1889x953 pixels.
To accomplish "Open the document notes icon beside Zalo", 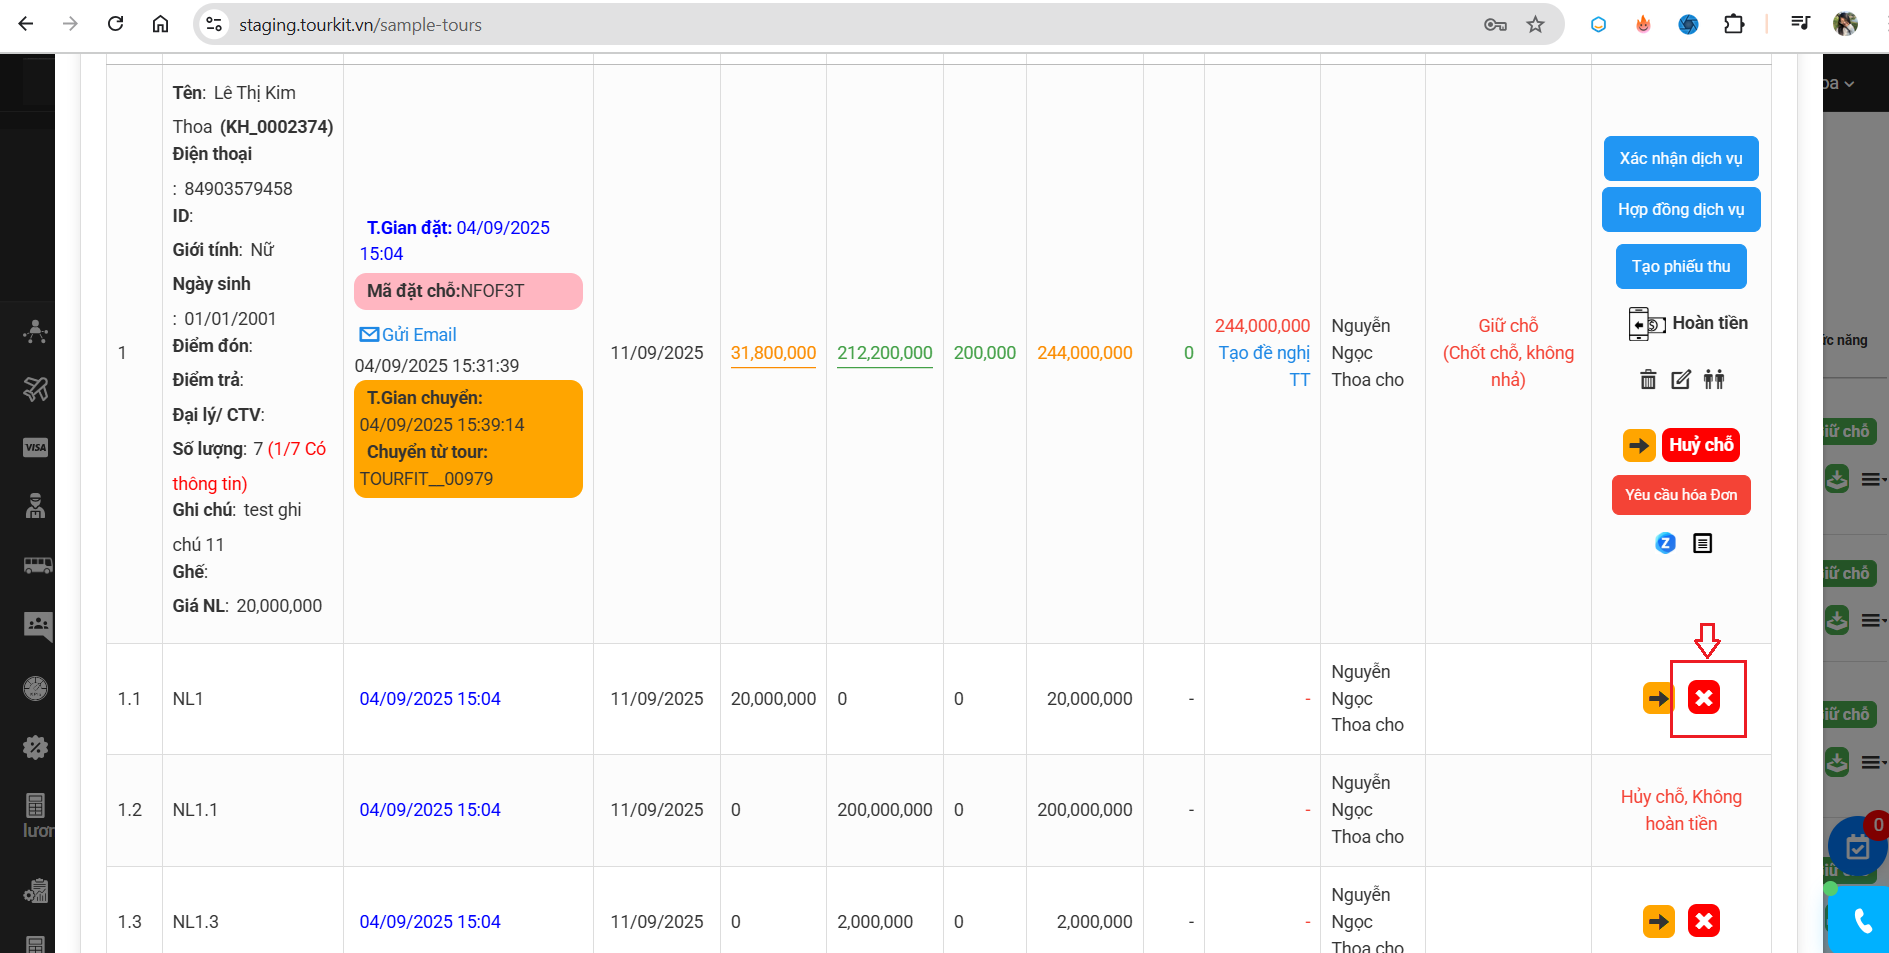I will (1702, 543).
